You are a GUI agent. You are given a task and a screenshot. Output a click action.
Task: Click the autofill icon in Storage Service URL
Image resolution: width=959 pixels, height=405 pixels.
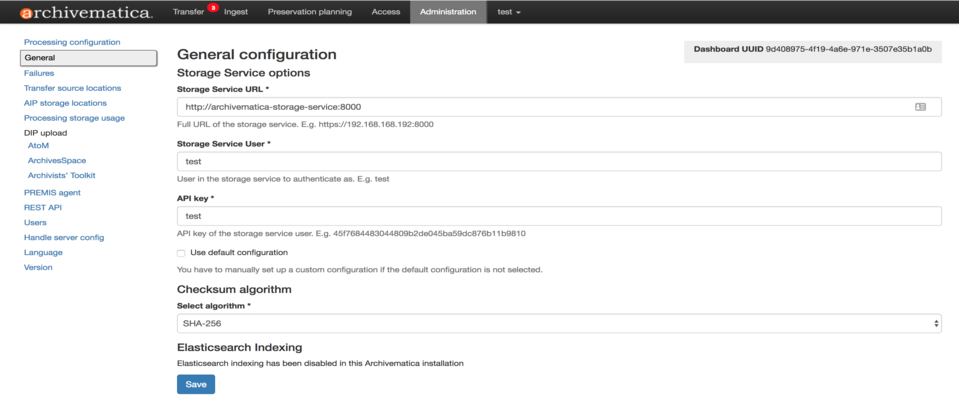coord(920,107)
